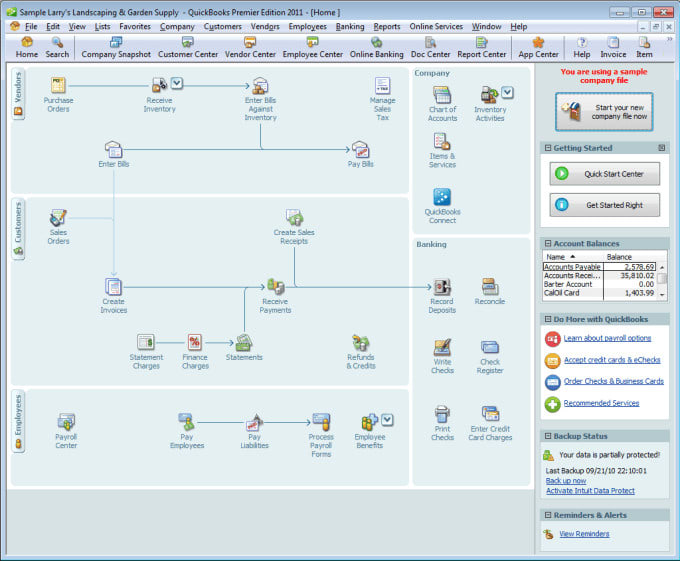Sort Account Balances by Name column
680x561 pixels.
(572, 257)
